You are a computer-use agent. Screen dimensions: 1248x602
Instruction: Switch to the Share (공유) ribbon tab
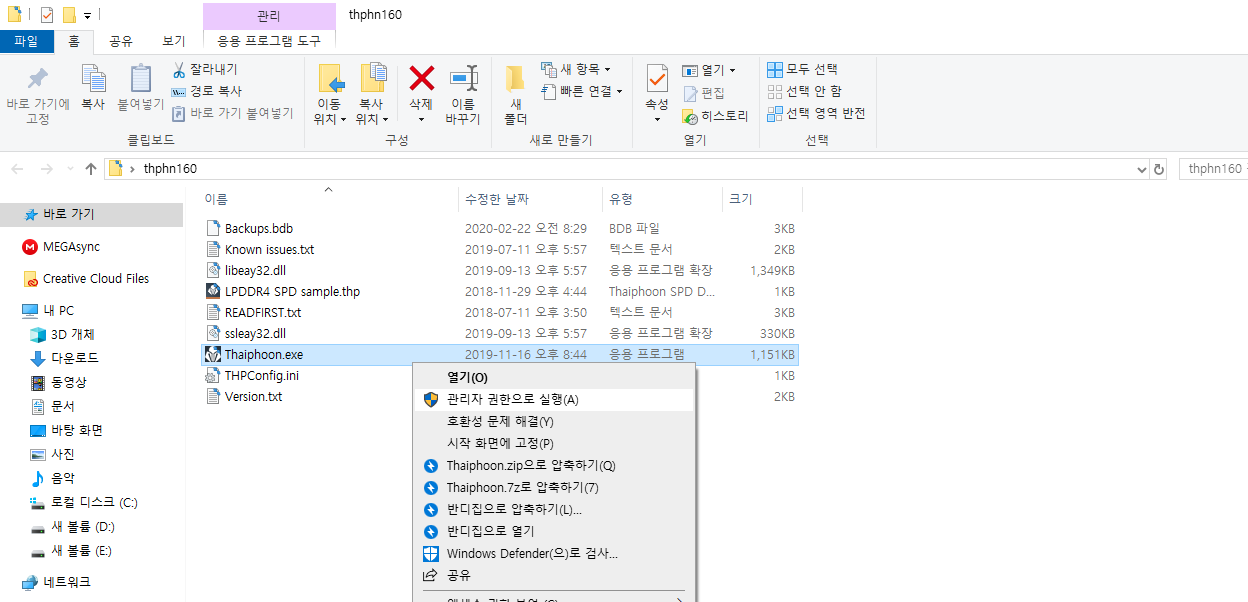click(x=121, y=41)
